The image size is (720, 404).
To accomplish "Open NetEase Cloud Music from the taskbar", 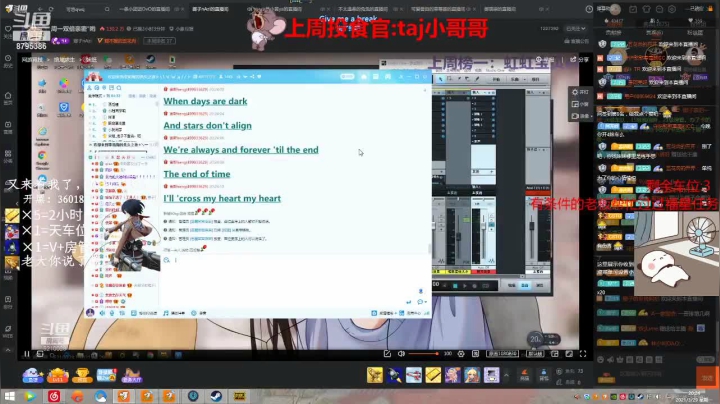I will pos(54,396).
